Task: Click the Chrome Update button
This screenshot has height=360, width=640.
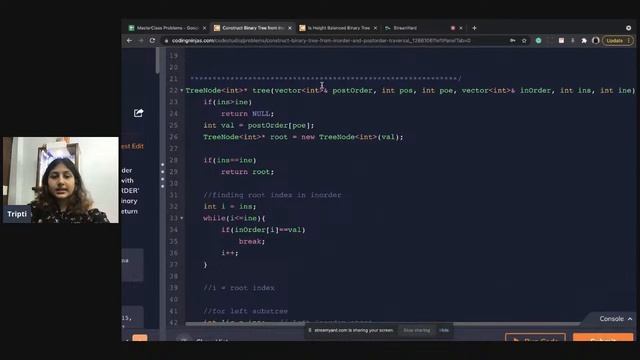Action: (x=618, y=40)
